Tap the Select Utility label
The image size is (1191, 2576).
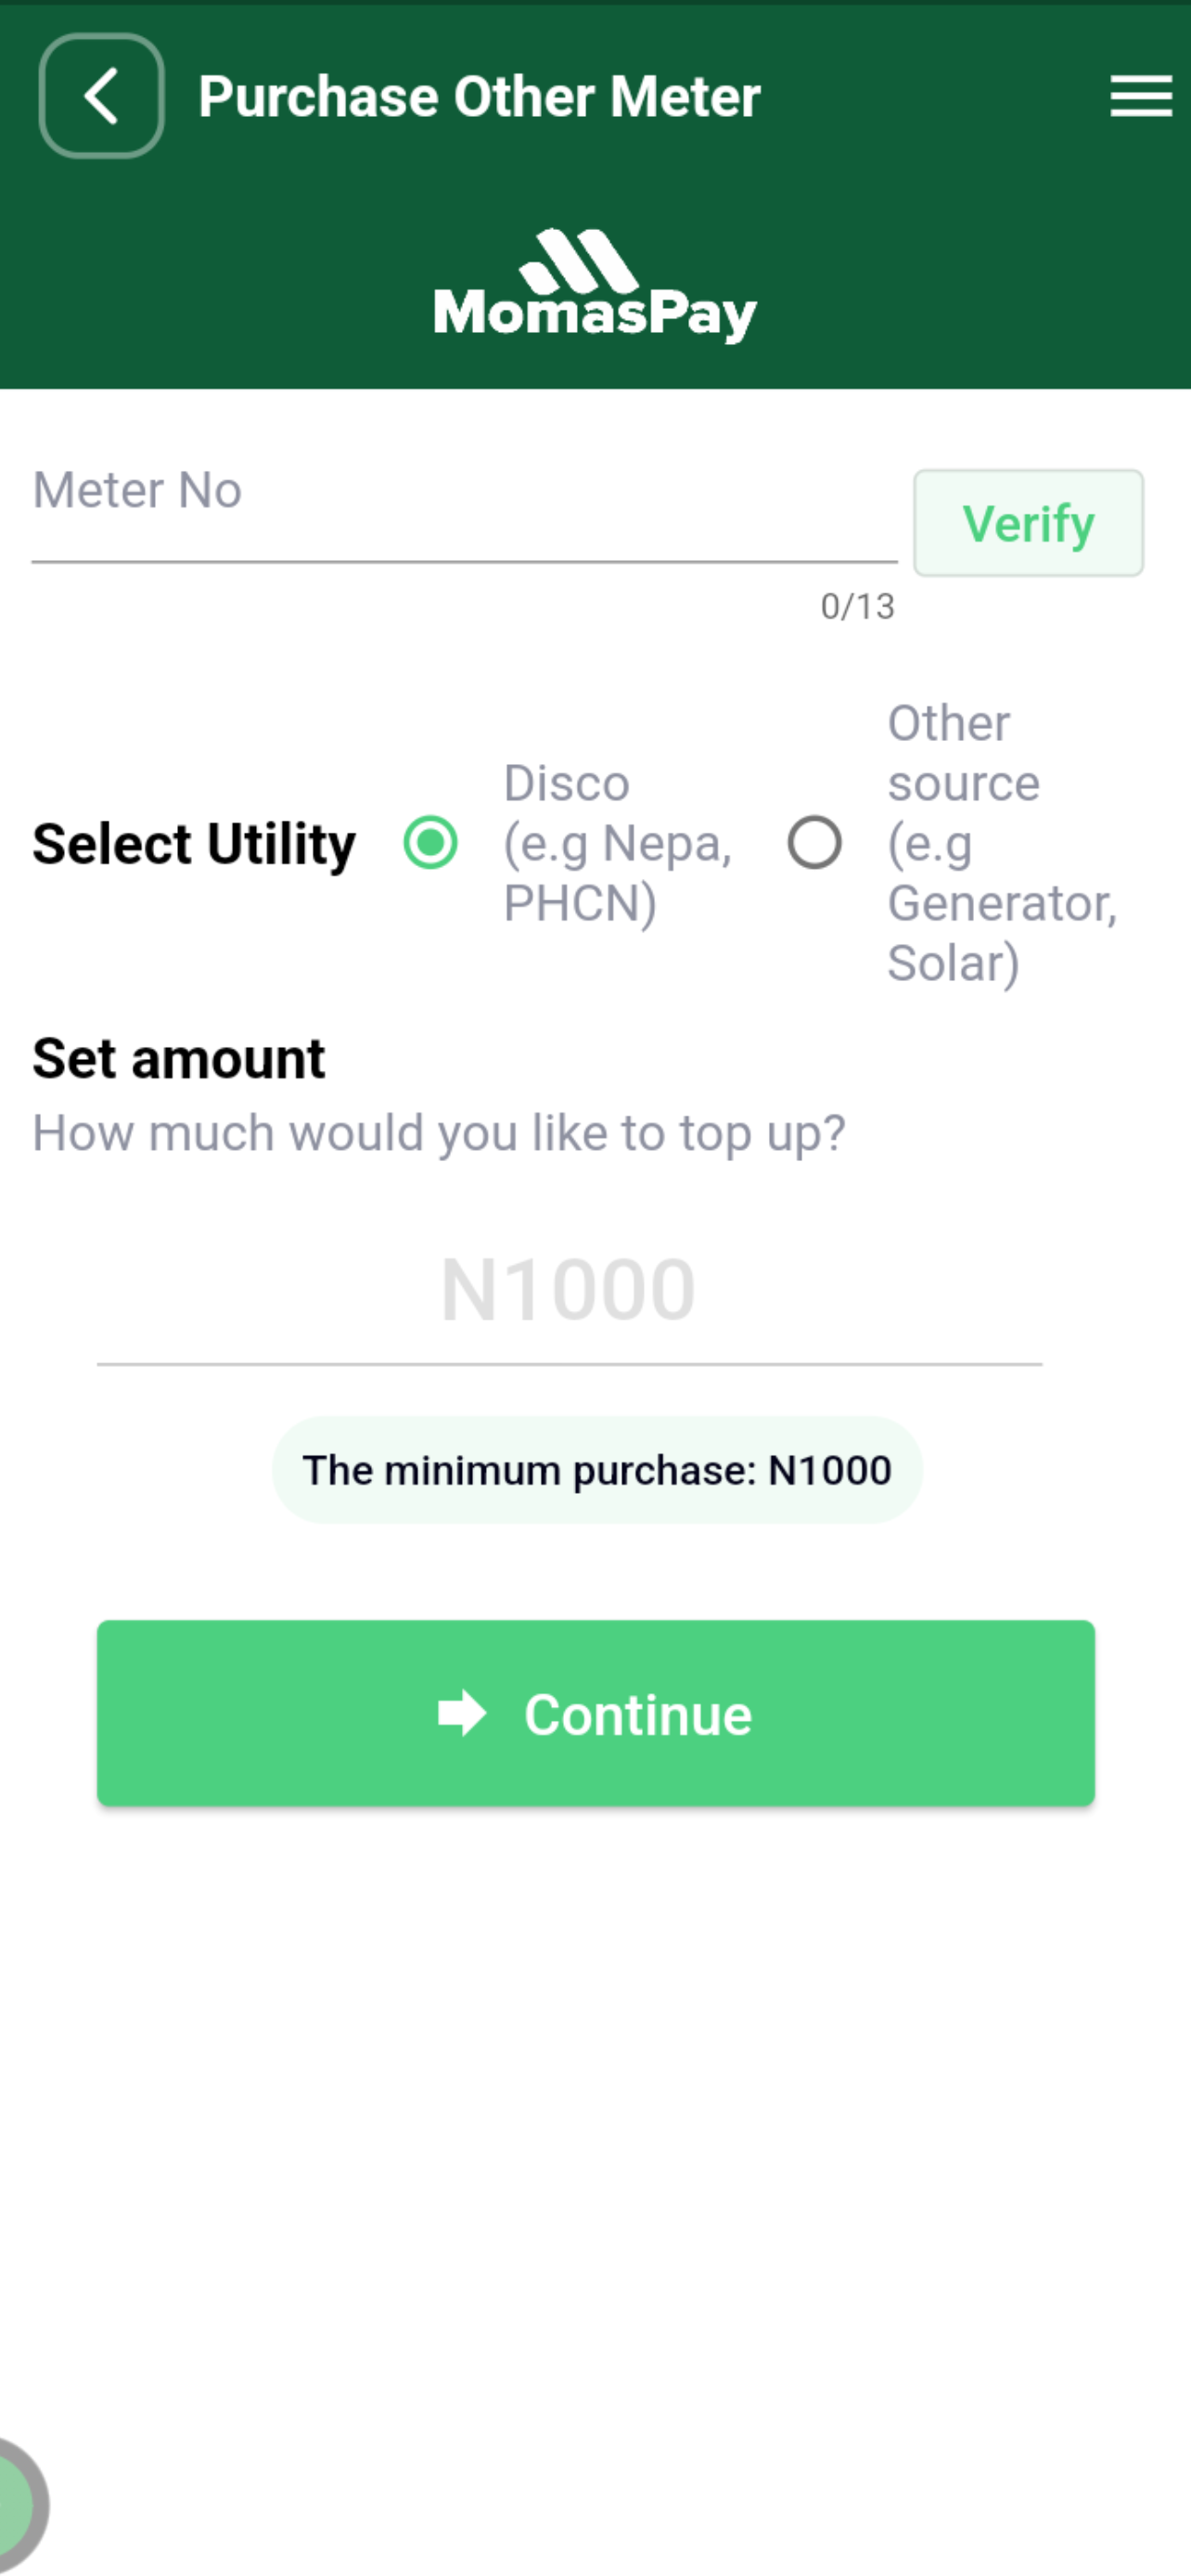pos(194,844)
